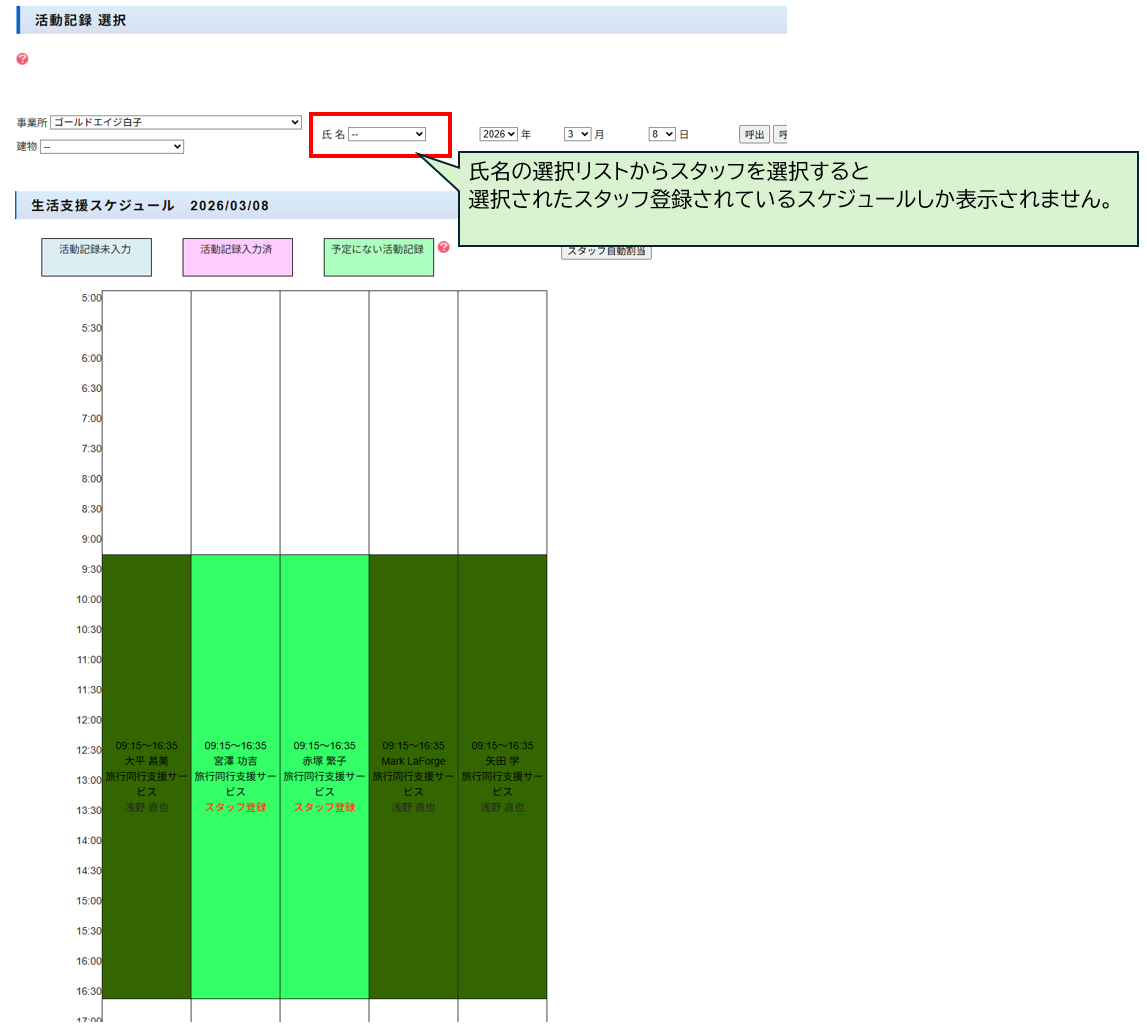Viewport: 1147px width, 1035px height.
Task: Open the 氏名 staff selection dropdown
Action: pyautogui.click(x=387, y=134)
